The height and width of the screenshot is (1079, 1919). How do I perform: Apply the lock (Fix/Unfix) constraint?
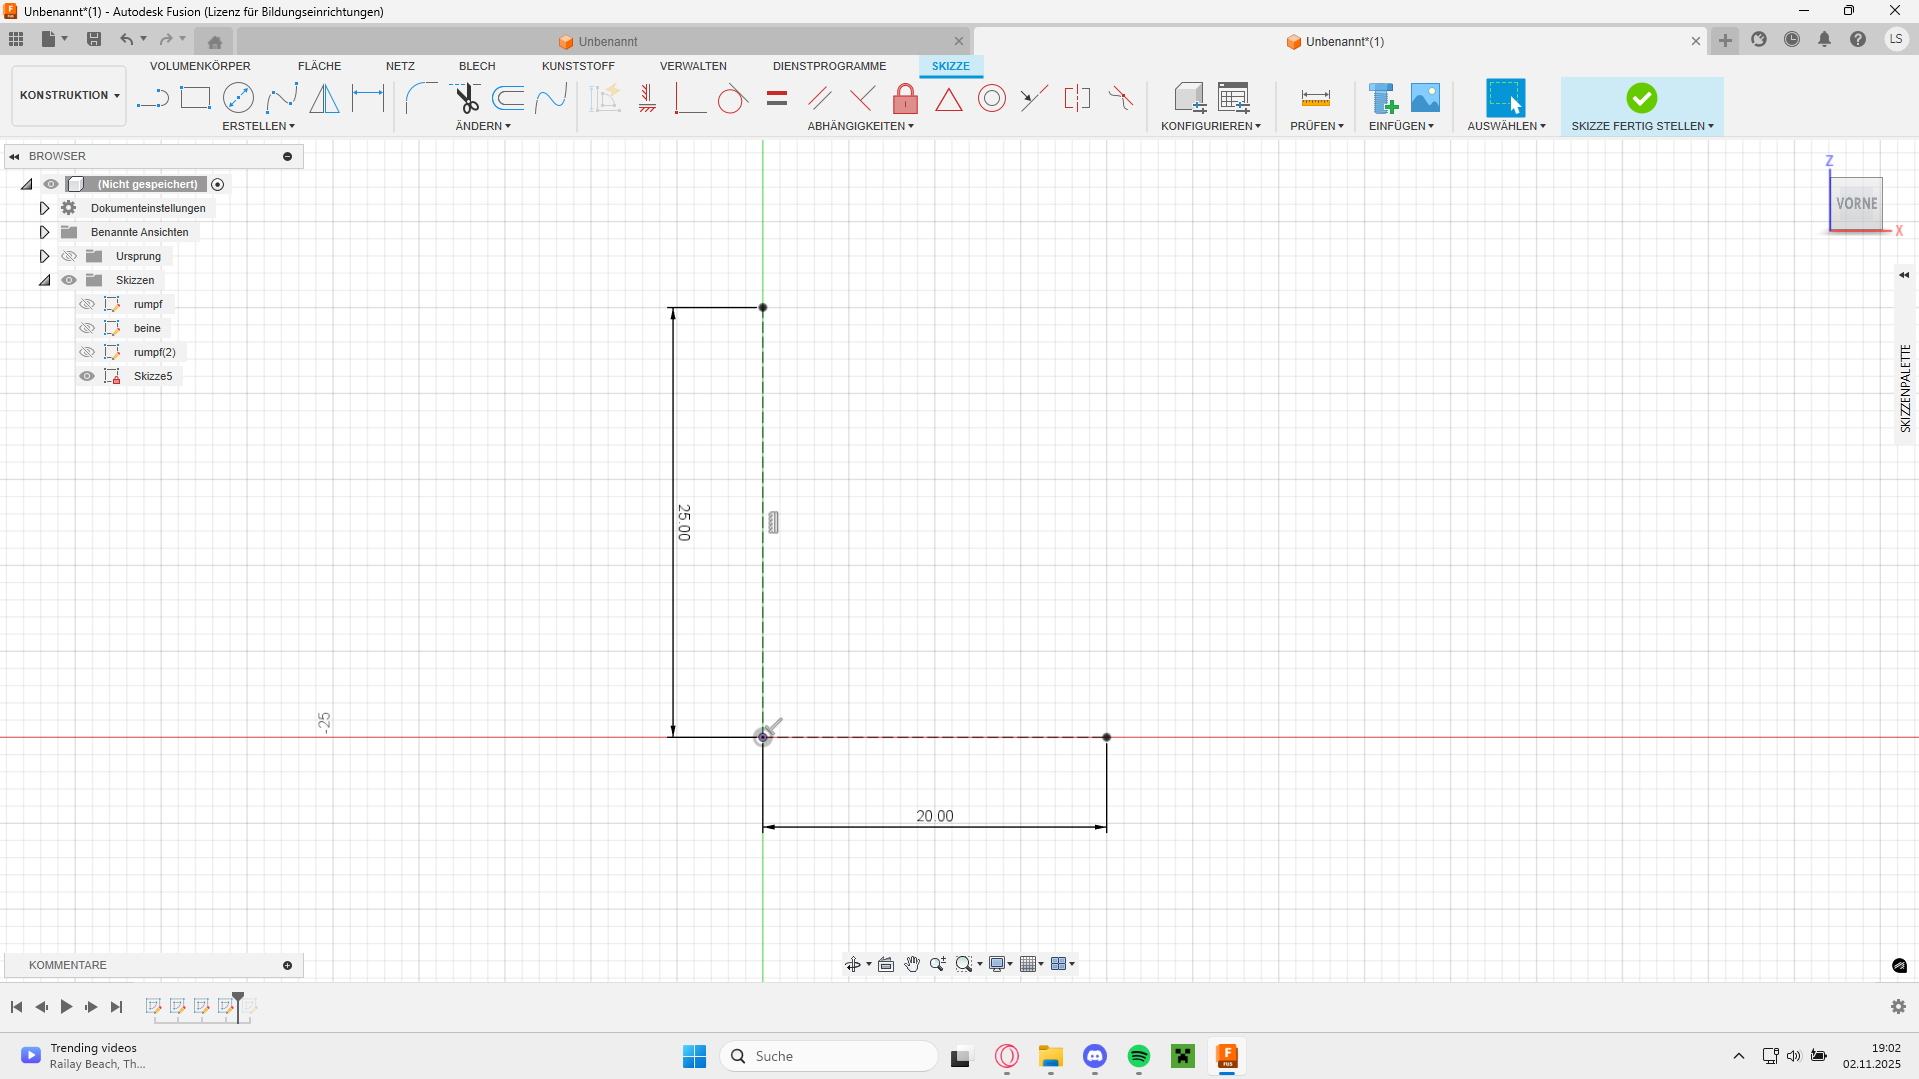point(905,98)
